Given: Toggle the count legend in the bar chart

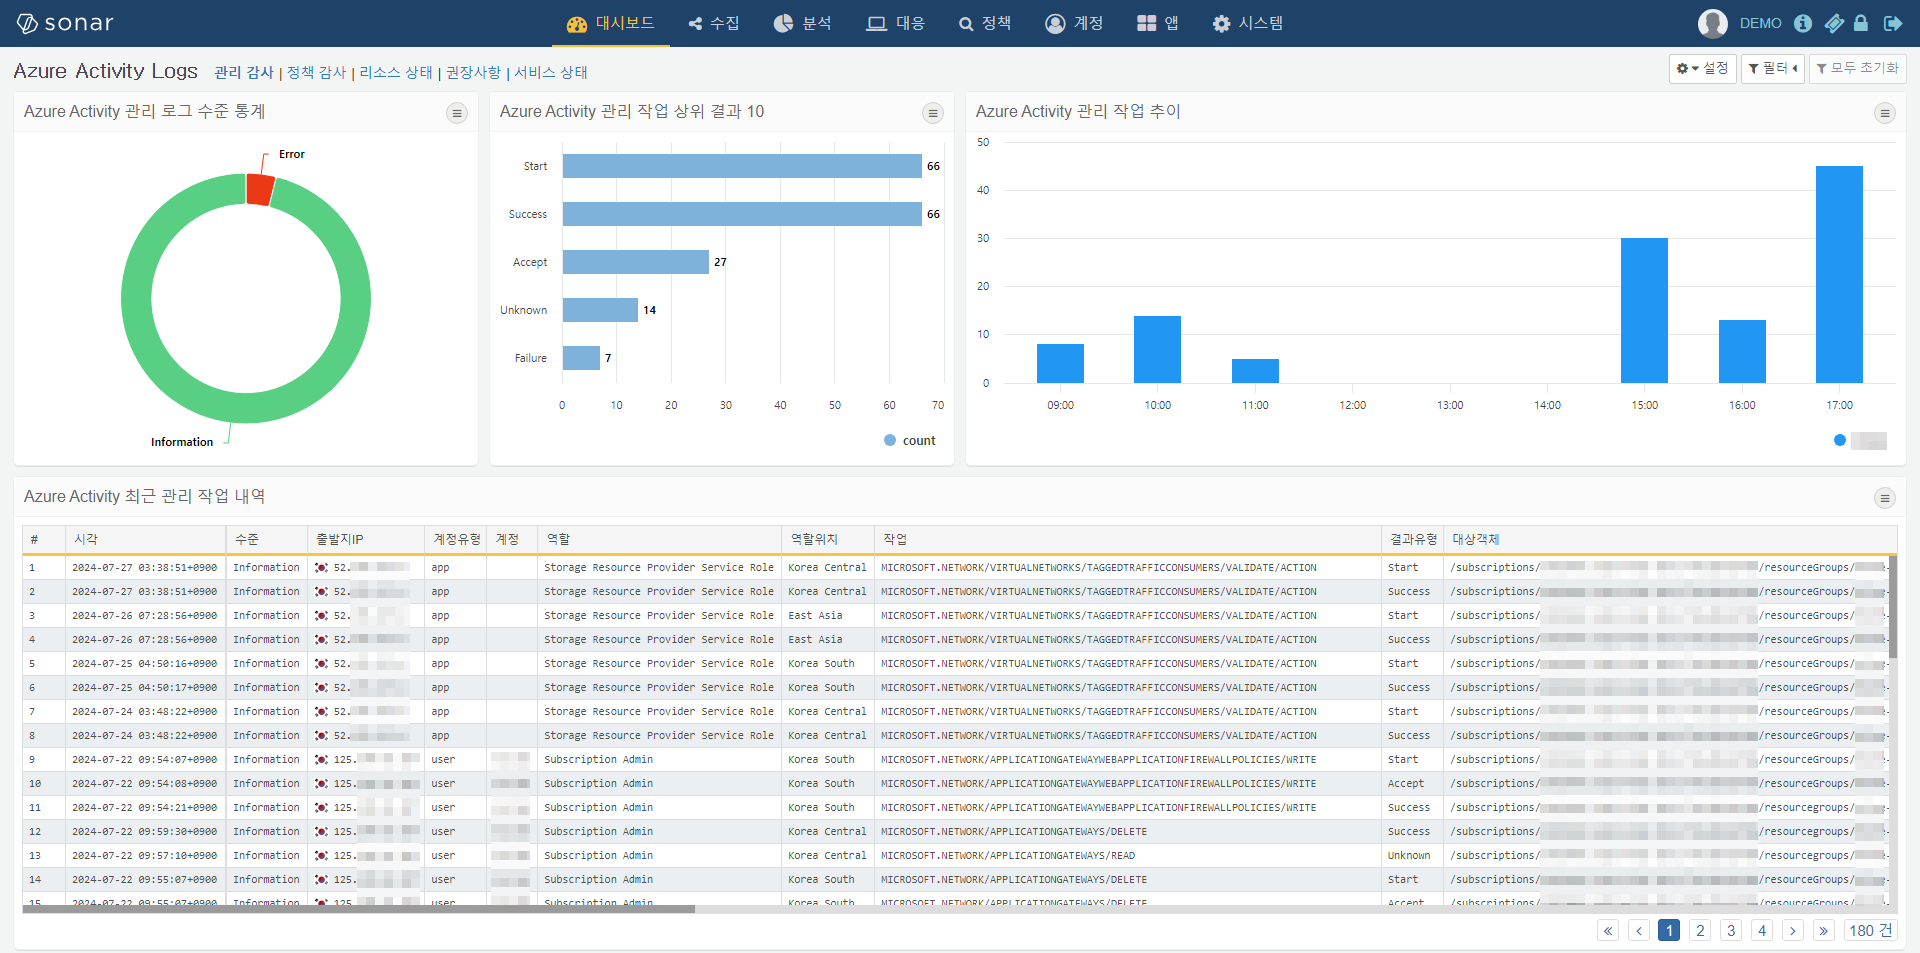Looking at the screenshot, I should [910, 440].
